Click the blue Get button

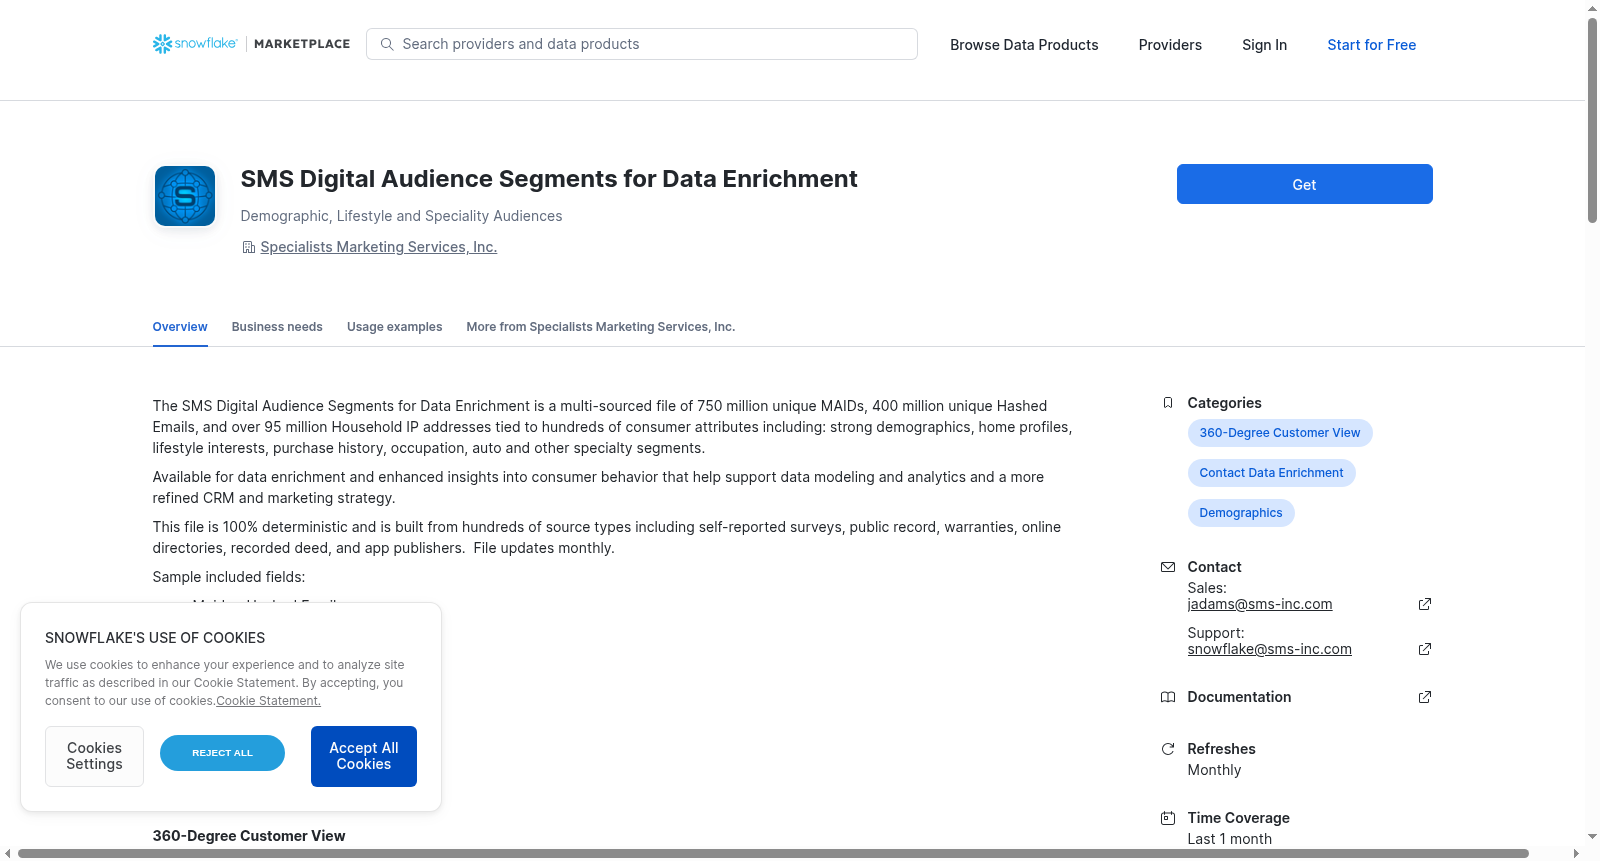pos(1304,184)
